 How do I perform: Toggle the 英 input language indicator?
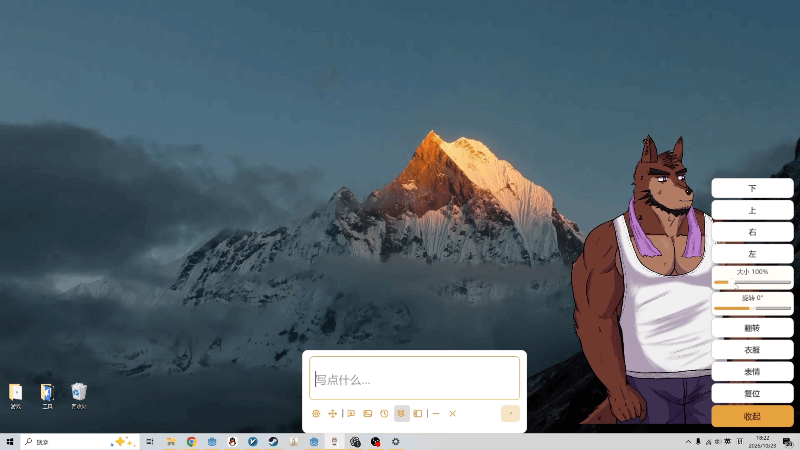(728, 442)
